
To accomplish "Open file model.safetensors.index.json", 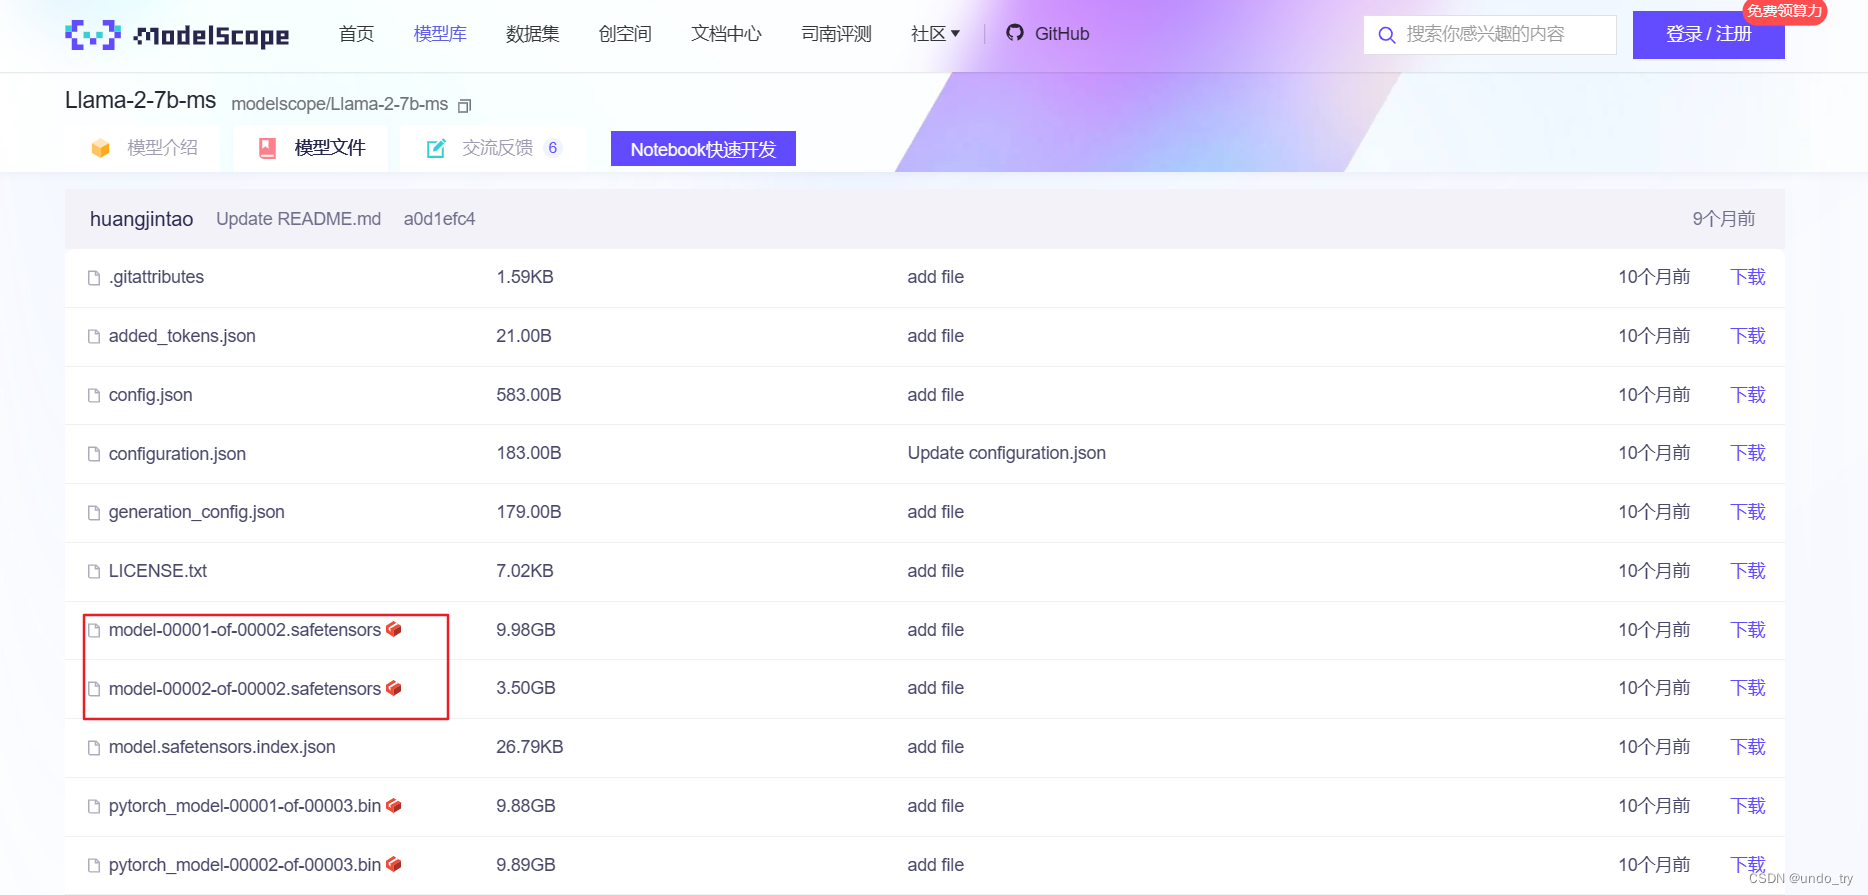I will click(222, 747).
